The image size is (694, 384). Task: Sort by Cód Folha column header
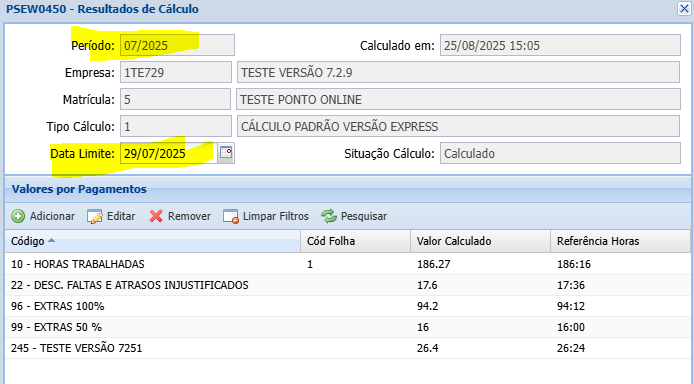tap(355, 241)
